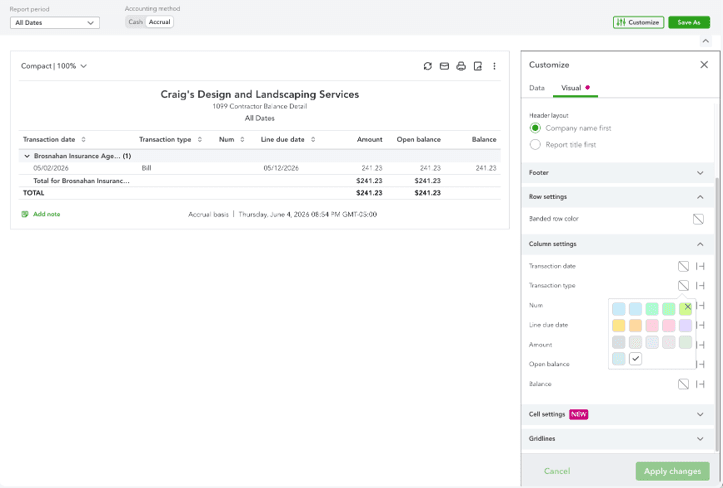Open the Banded row color picker icon
723x488 pixels.
(x=698, y=219)
